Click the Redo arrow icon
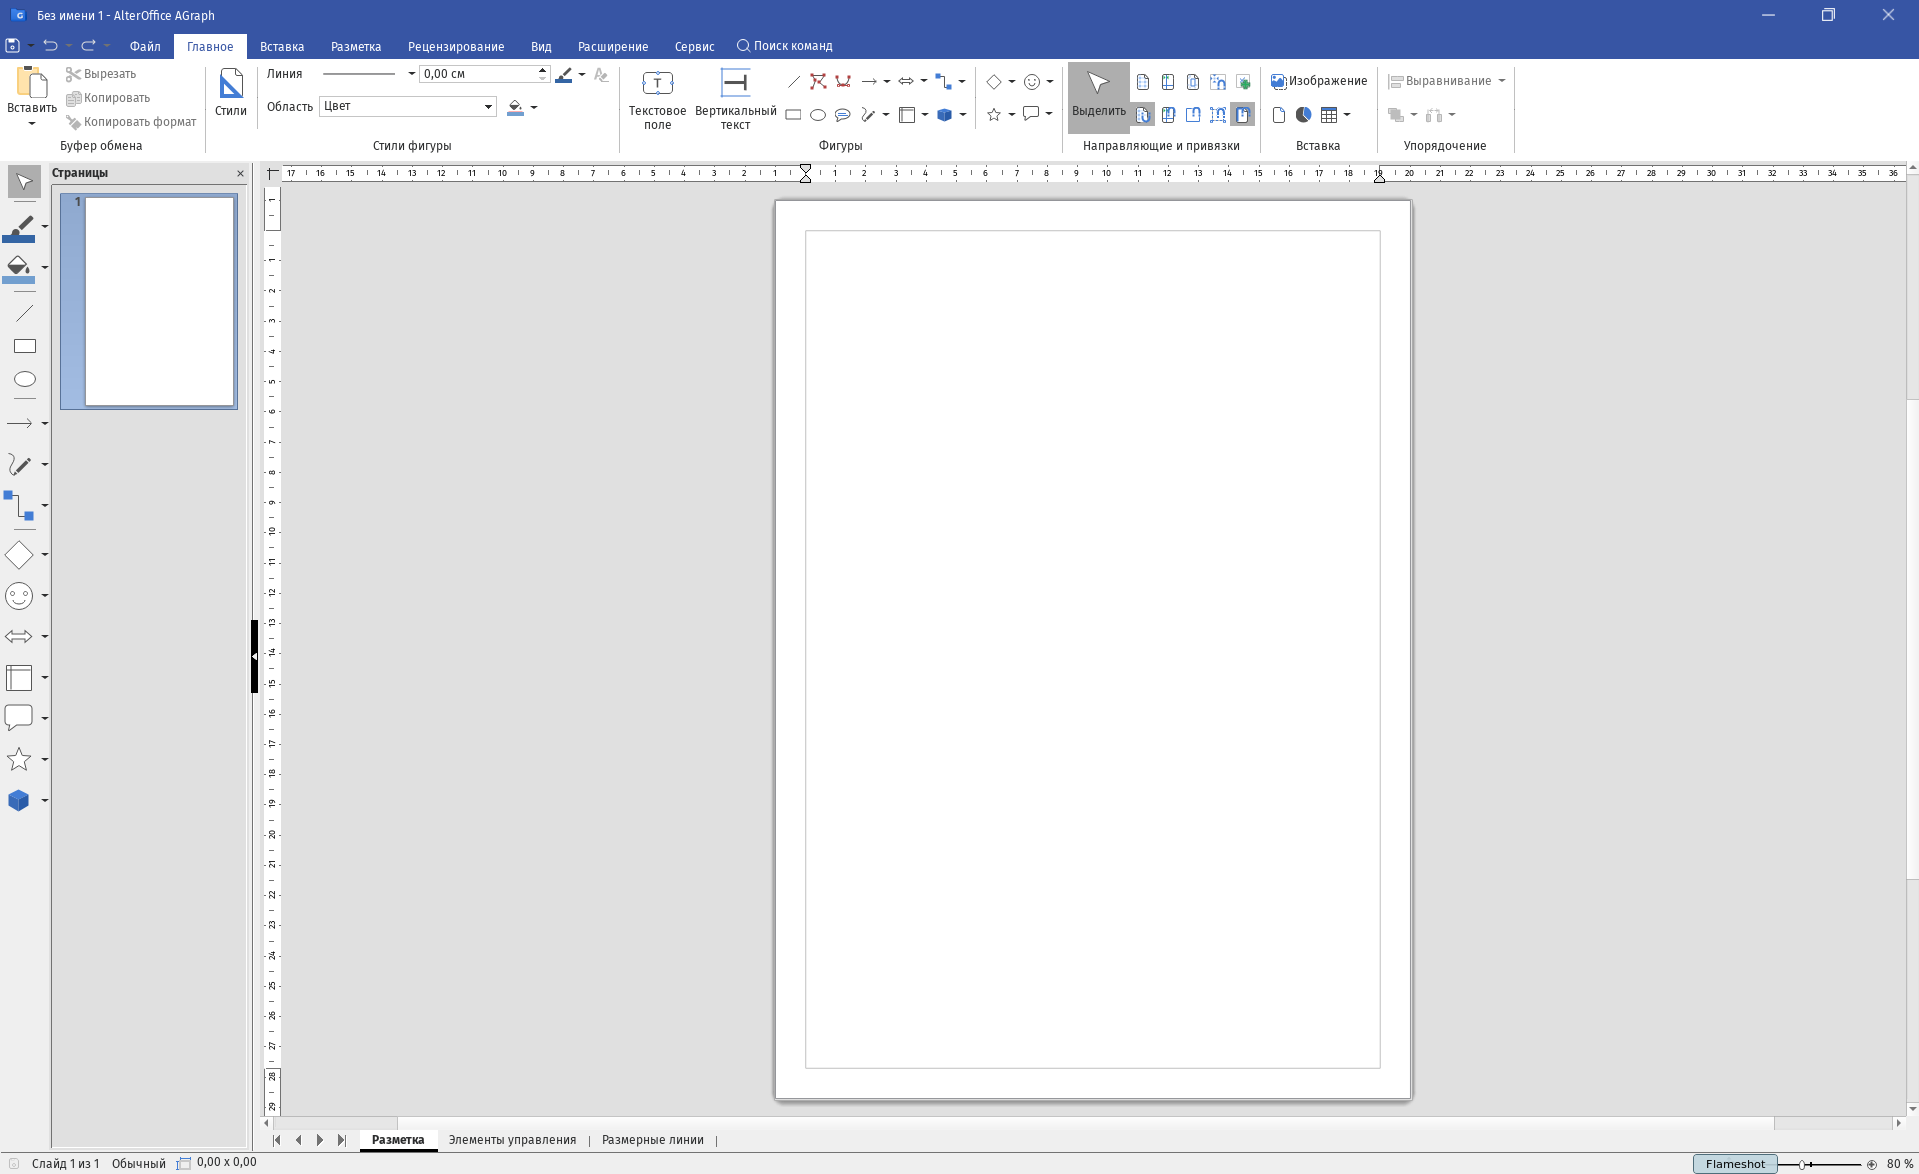 click(x=88, y=46)
